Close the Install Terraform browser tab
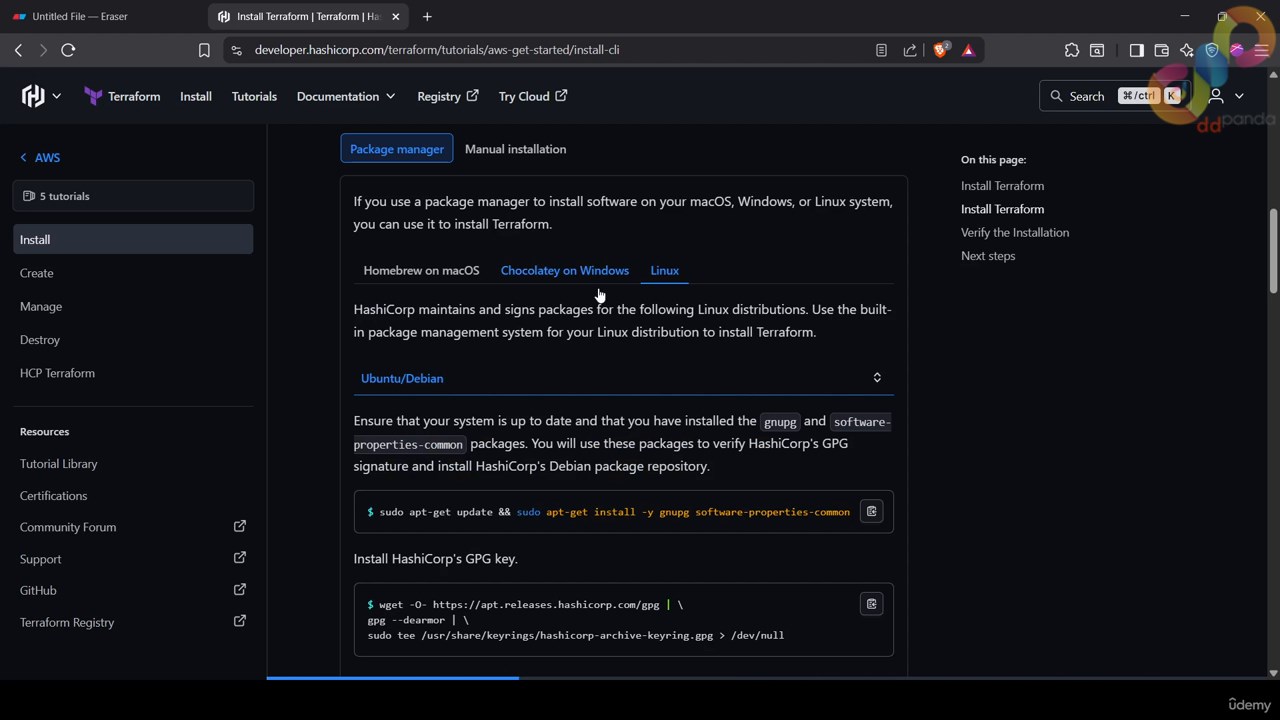Viewport: 1280px width, 720px height. (x=396, y=16)
